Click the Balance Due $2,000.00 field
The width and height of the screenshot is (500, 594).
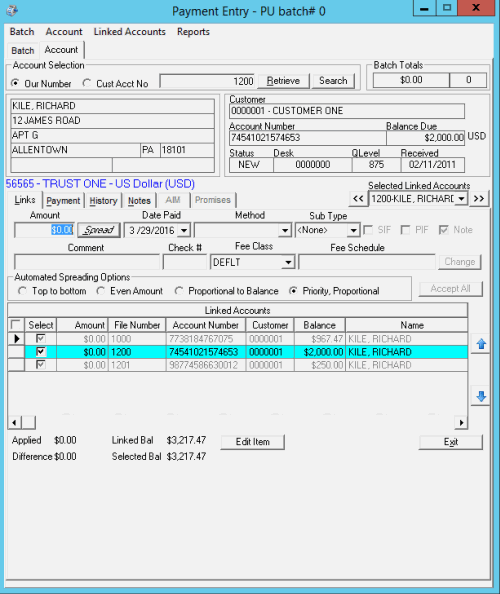click(x=425, y=138)
